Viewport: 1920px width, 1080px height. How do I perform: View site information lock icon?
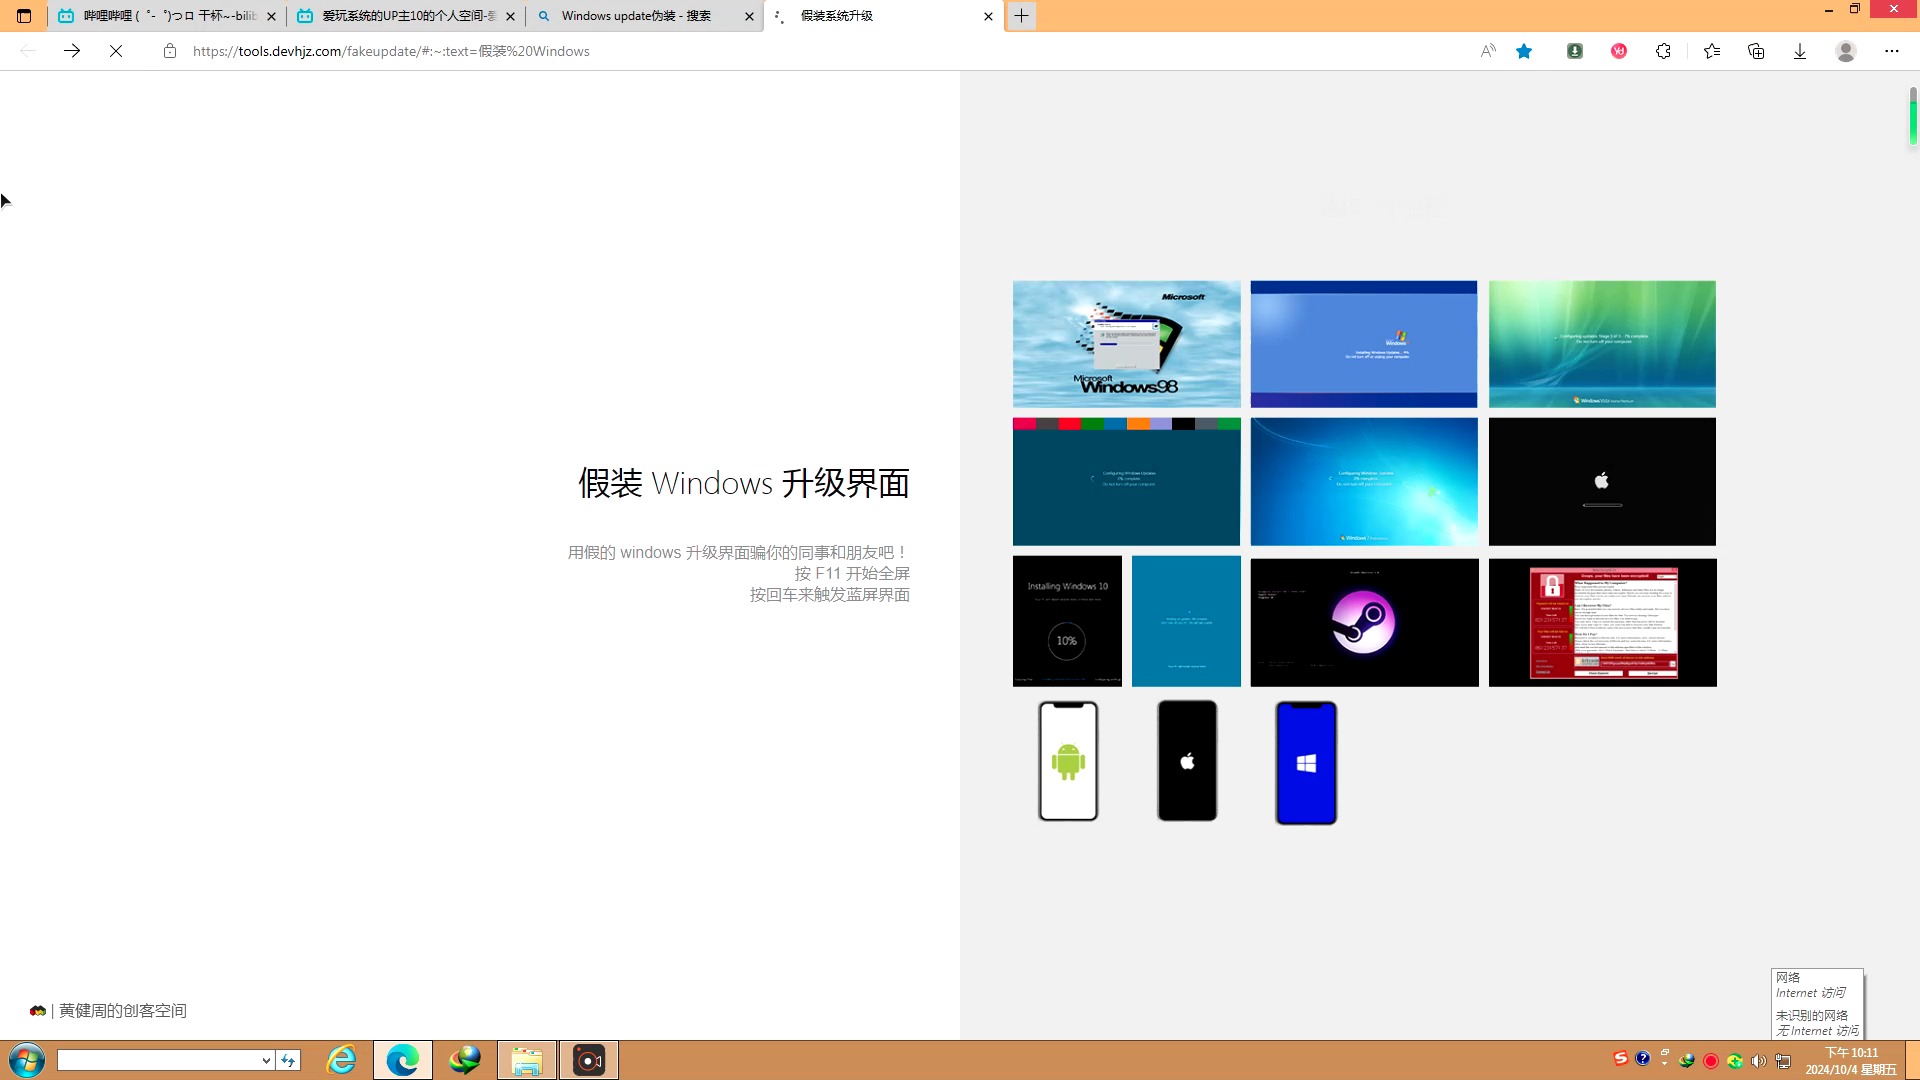point(170,51)
